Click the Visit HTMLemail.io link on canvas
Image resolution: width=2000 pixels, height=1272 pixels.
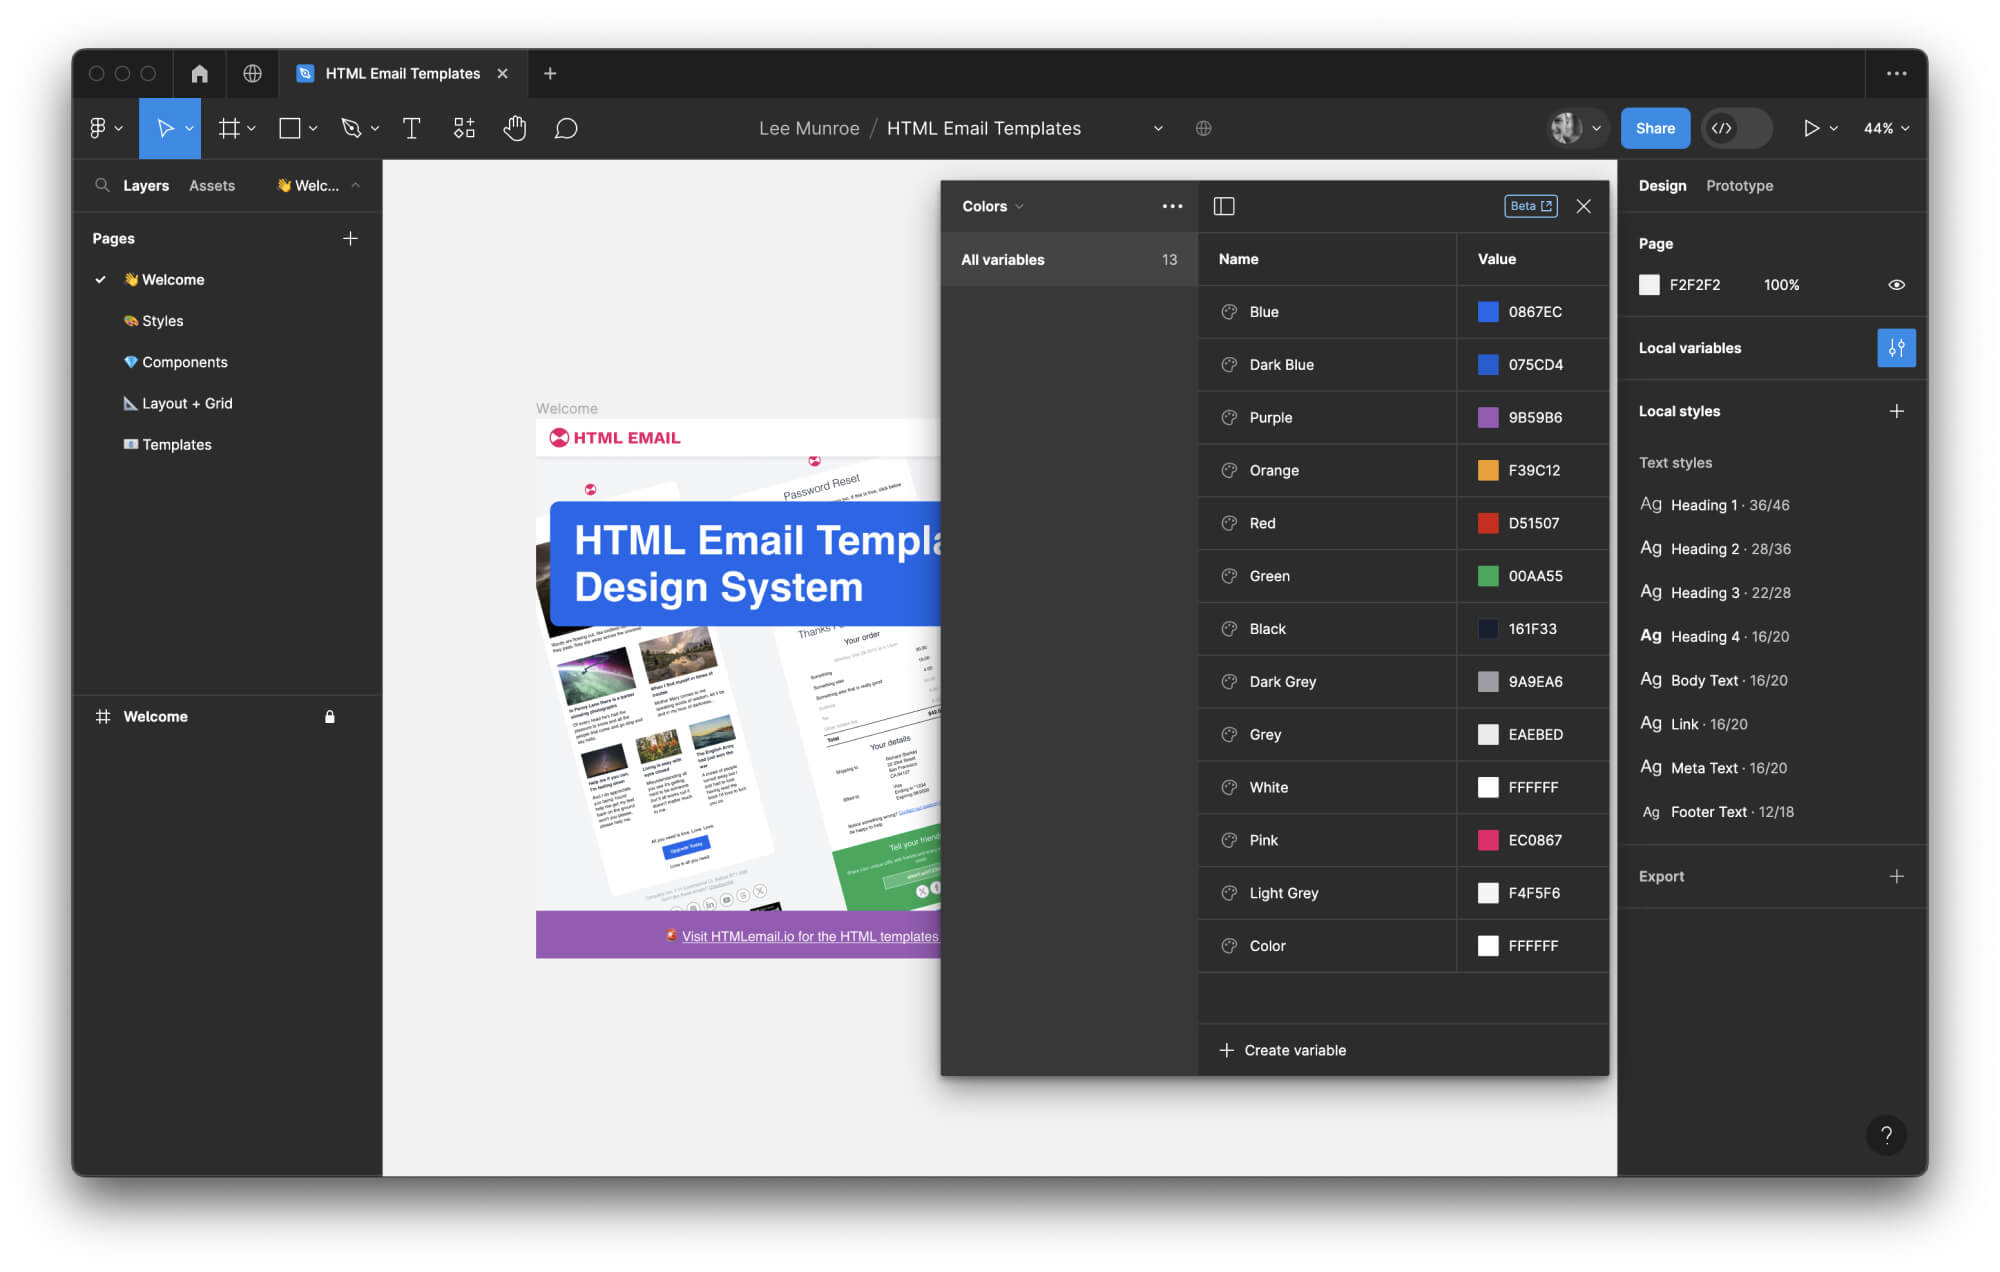click(810, 936)
